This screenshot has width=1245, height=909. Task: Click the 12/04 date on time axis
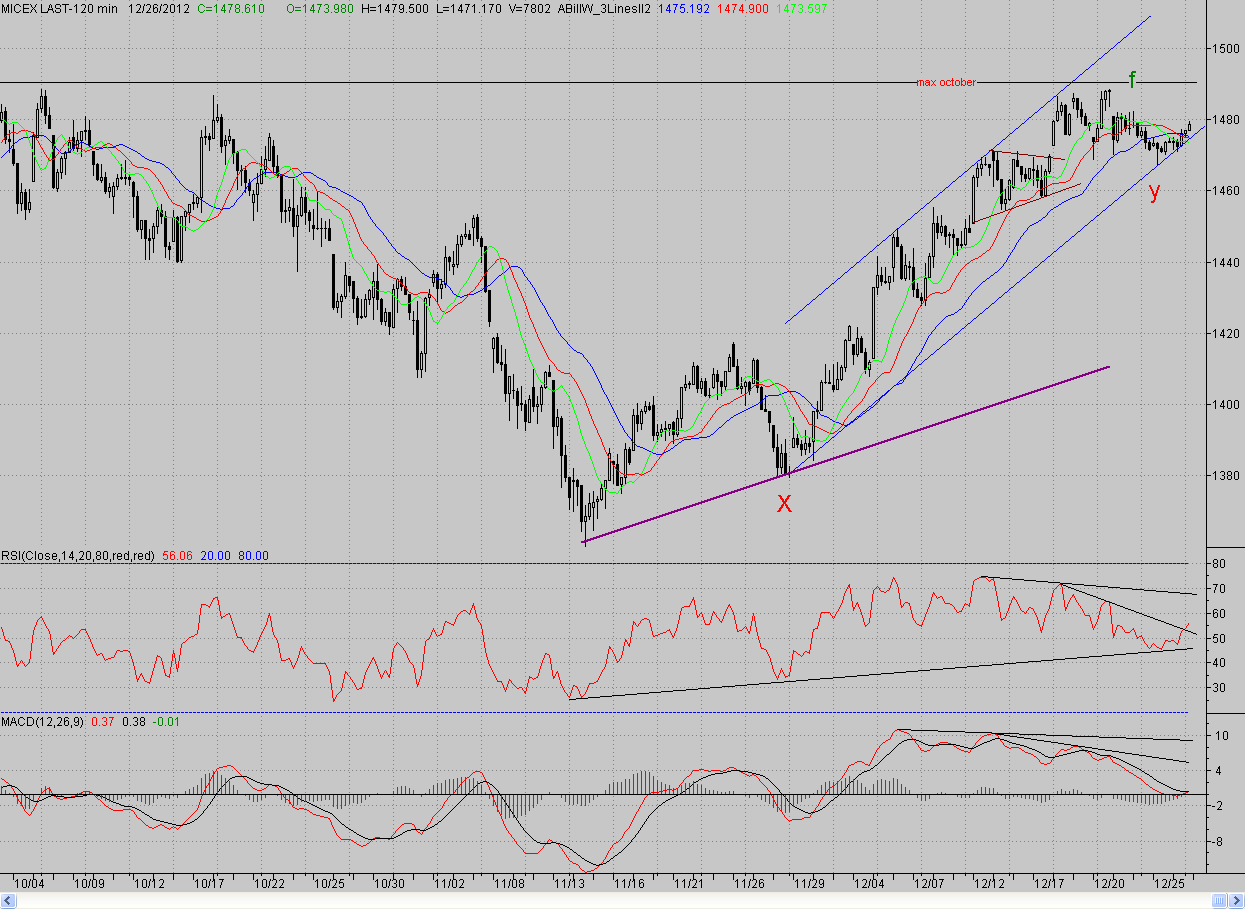[869, 884]
